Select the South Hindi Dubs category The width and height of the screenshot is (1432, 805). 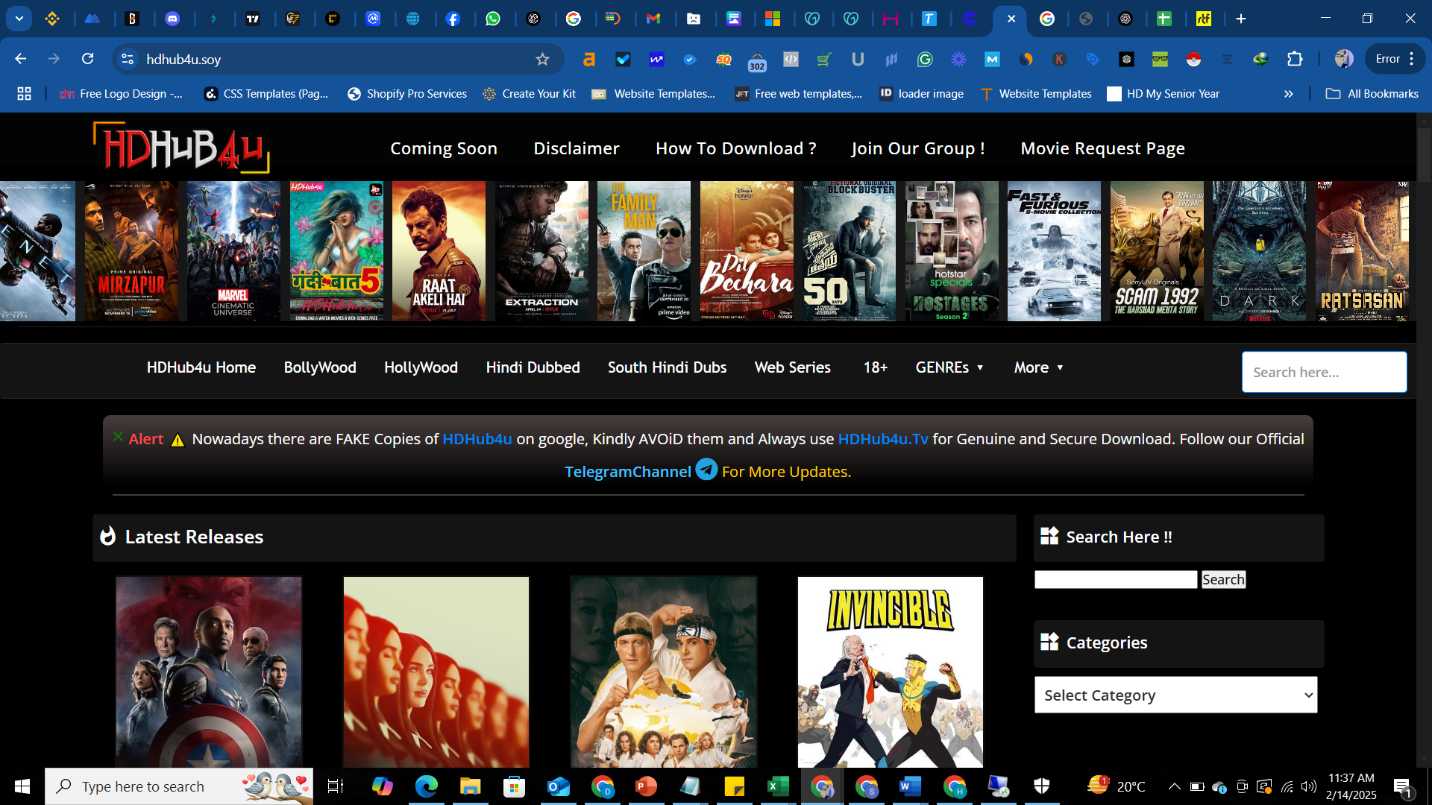coord(667,367)
